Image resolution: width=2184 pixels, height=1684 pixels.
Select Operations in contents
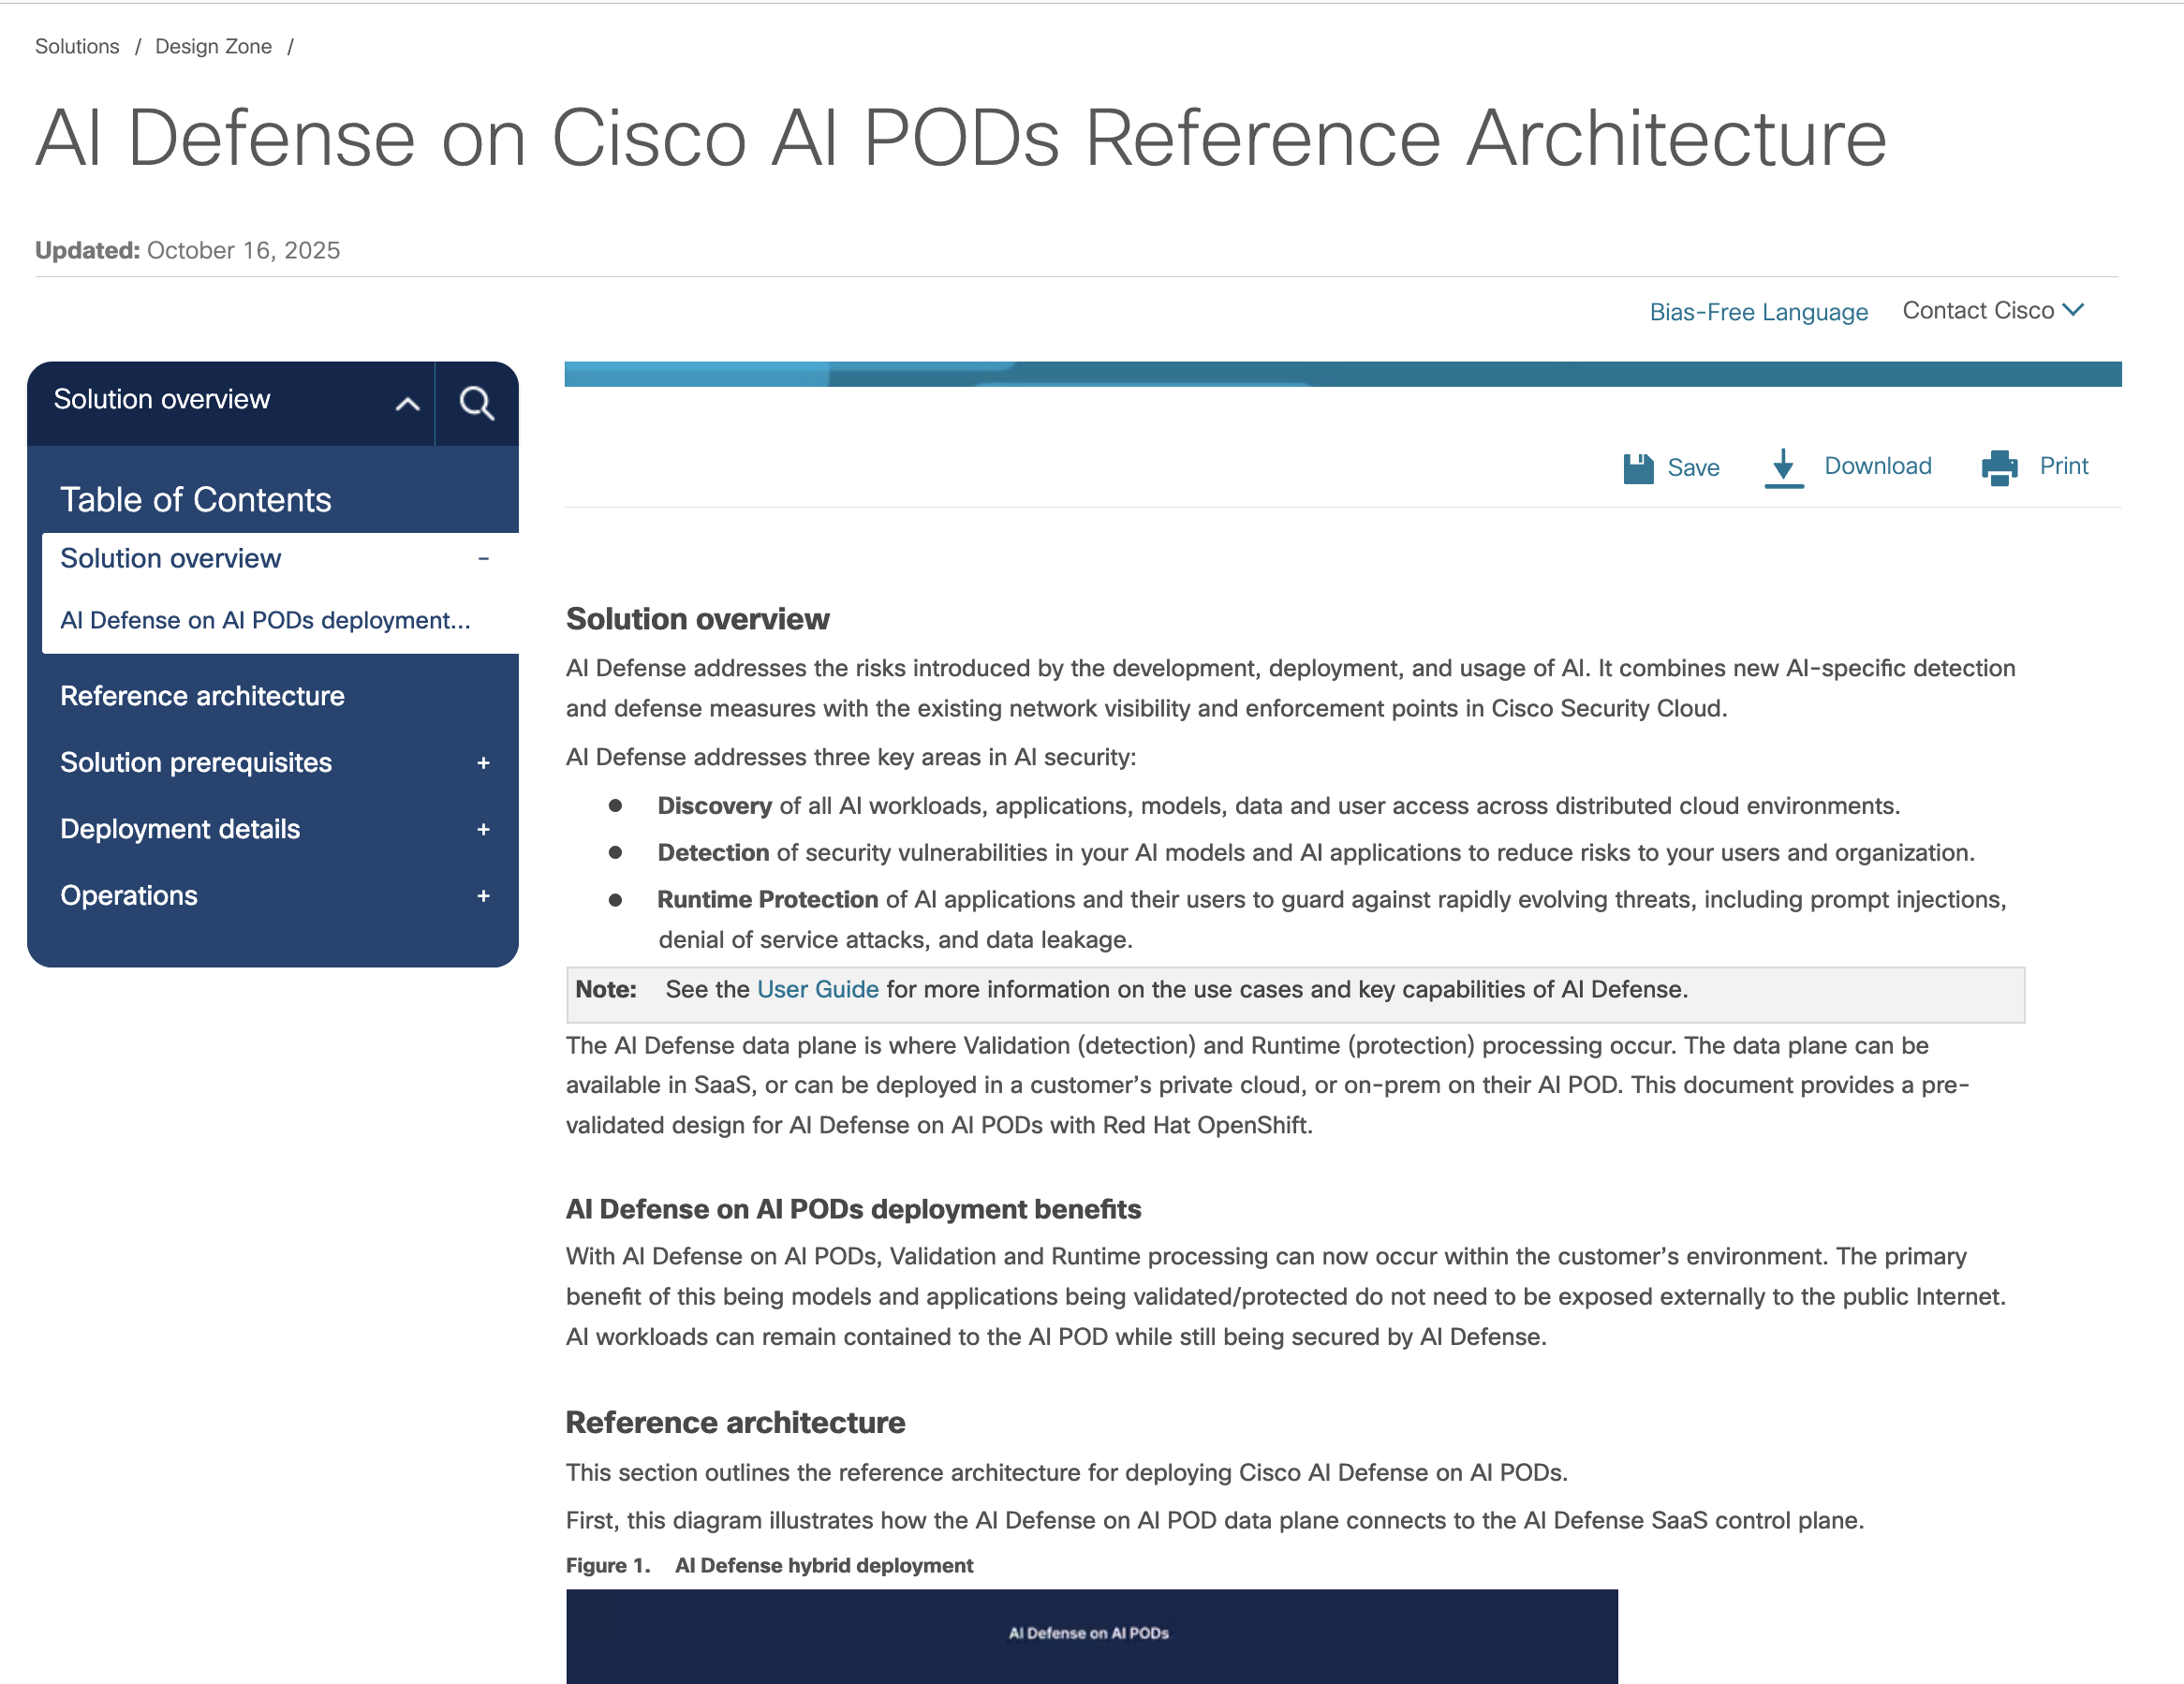pyautogui.click(x=129, y=896)
